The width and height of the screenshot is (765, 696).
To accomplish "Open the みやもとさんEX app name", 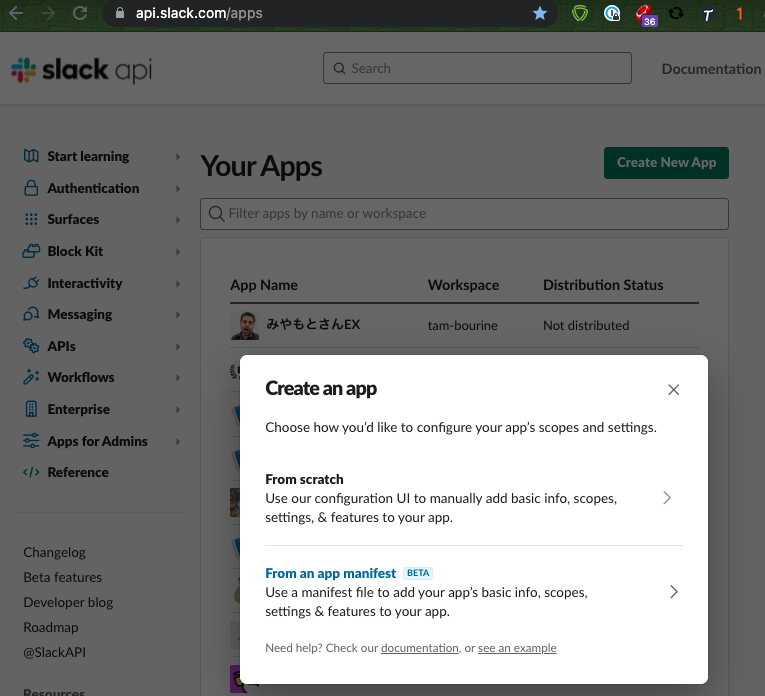I will (x=313, y=324).
